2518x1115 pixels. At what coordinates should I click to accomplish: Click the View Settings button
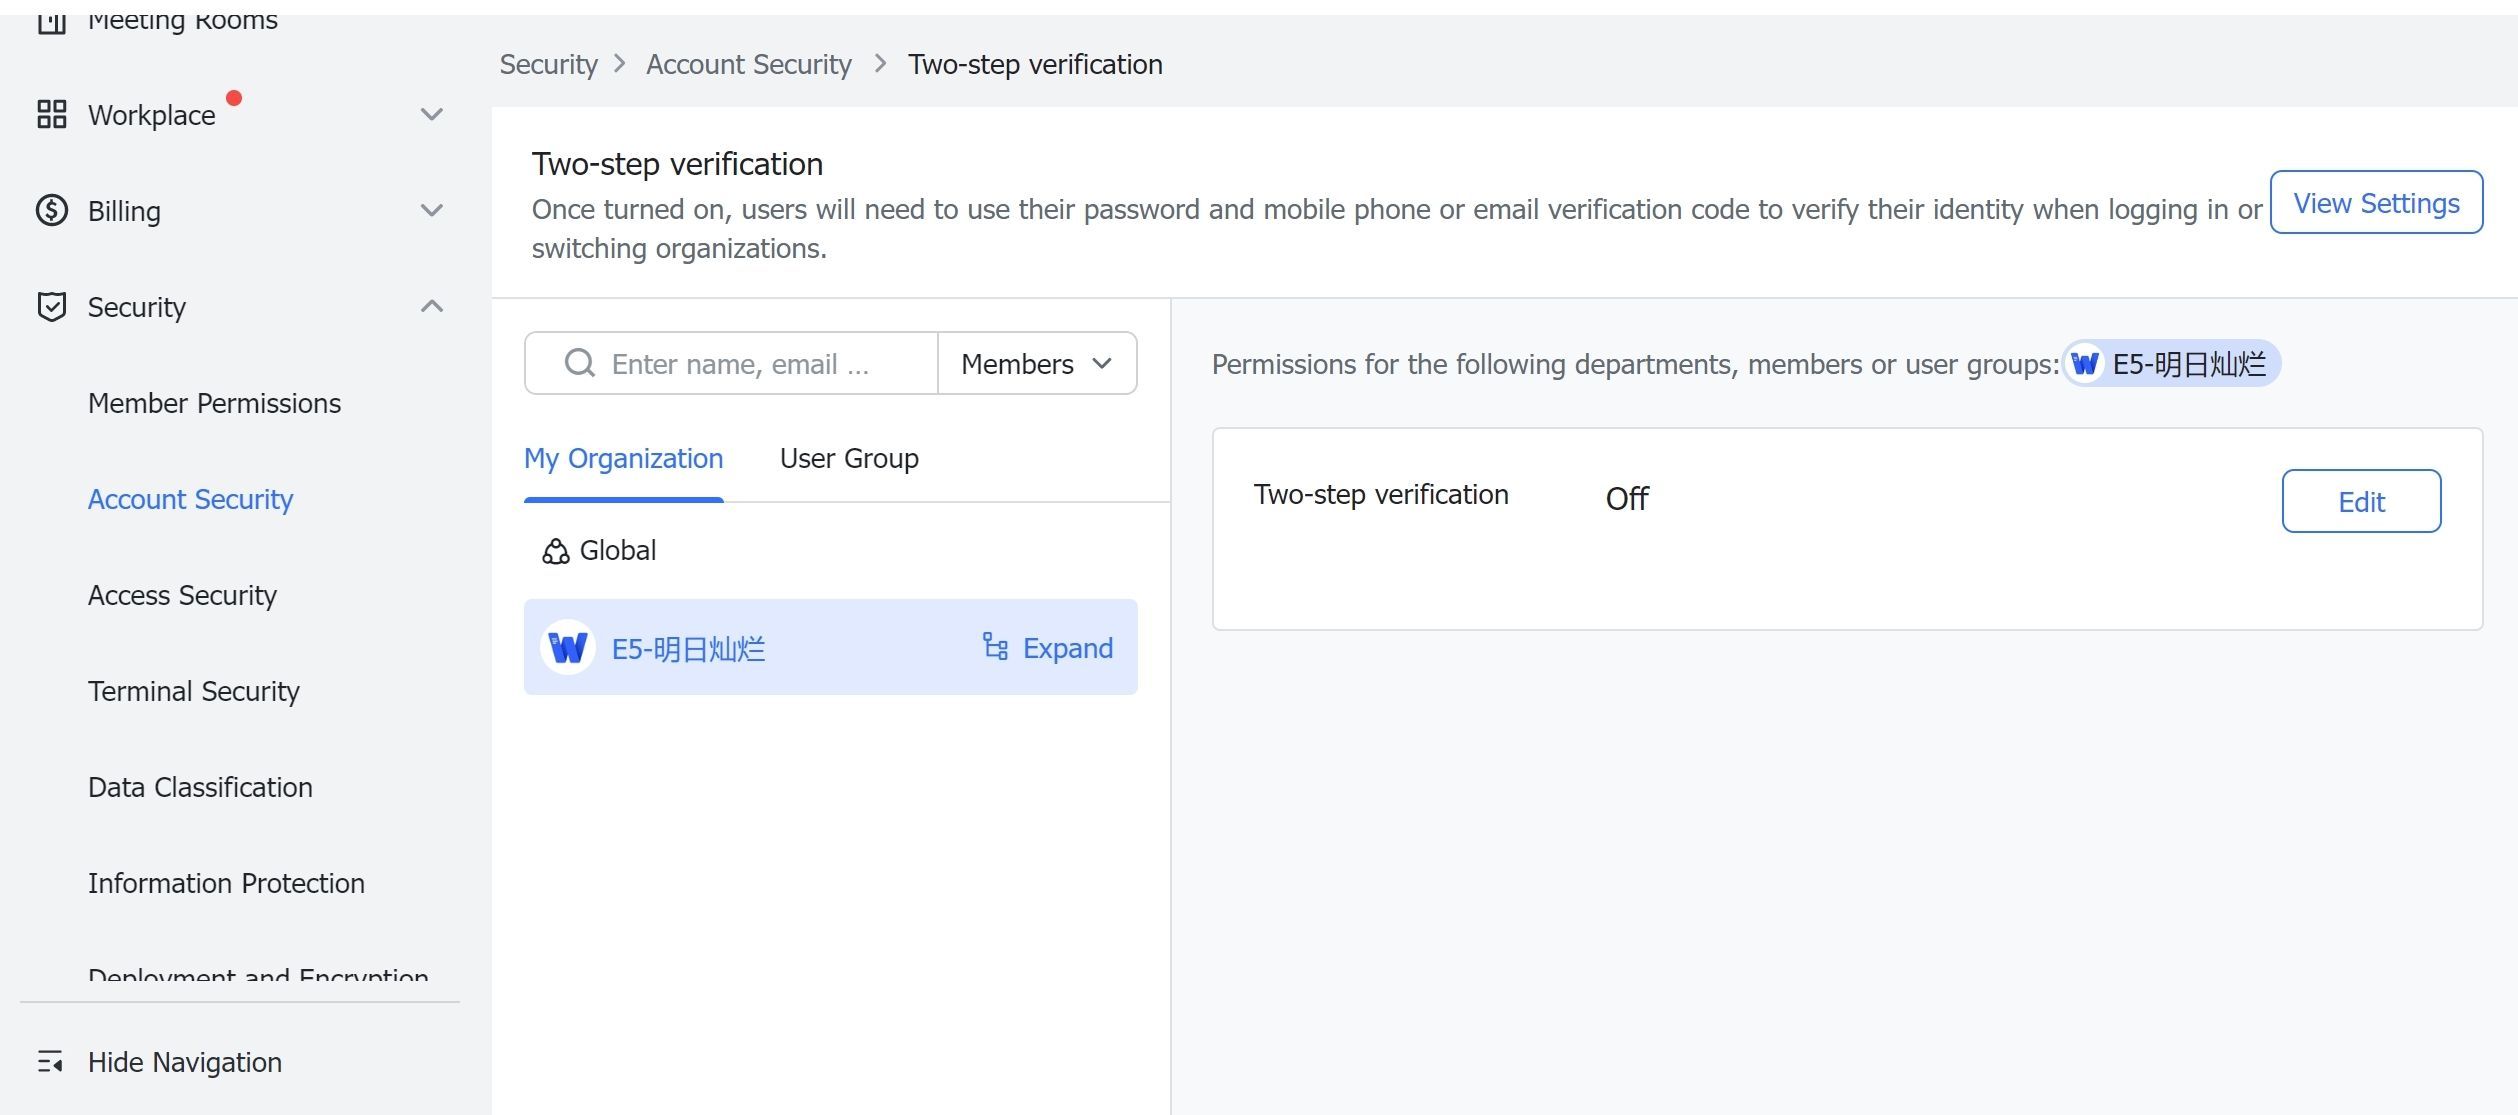click(2377, 202)
